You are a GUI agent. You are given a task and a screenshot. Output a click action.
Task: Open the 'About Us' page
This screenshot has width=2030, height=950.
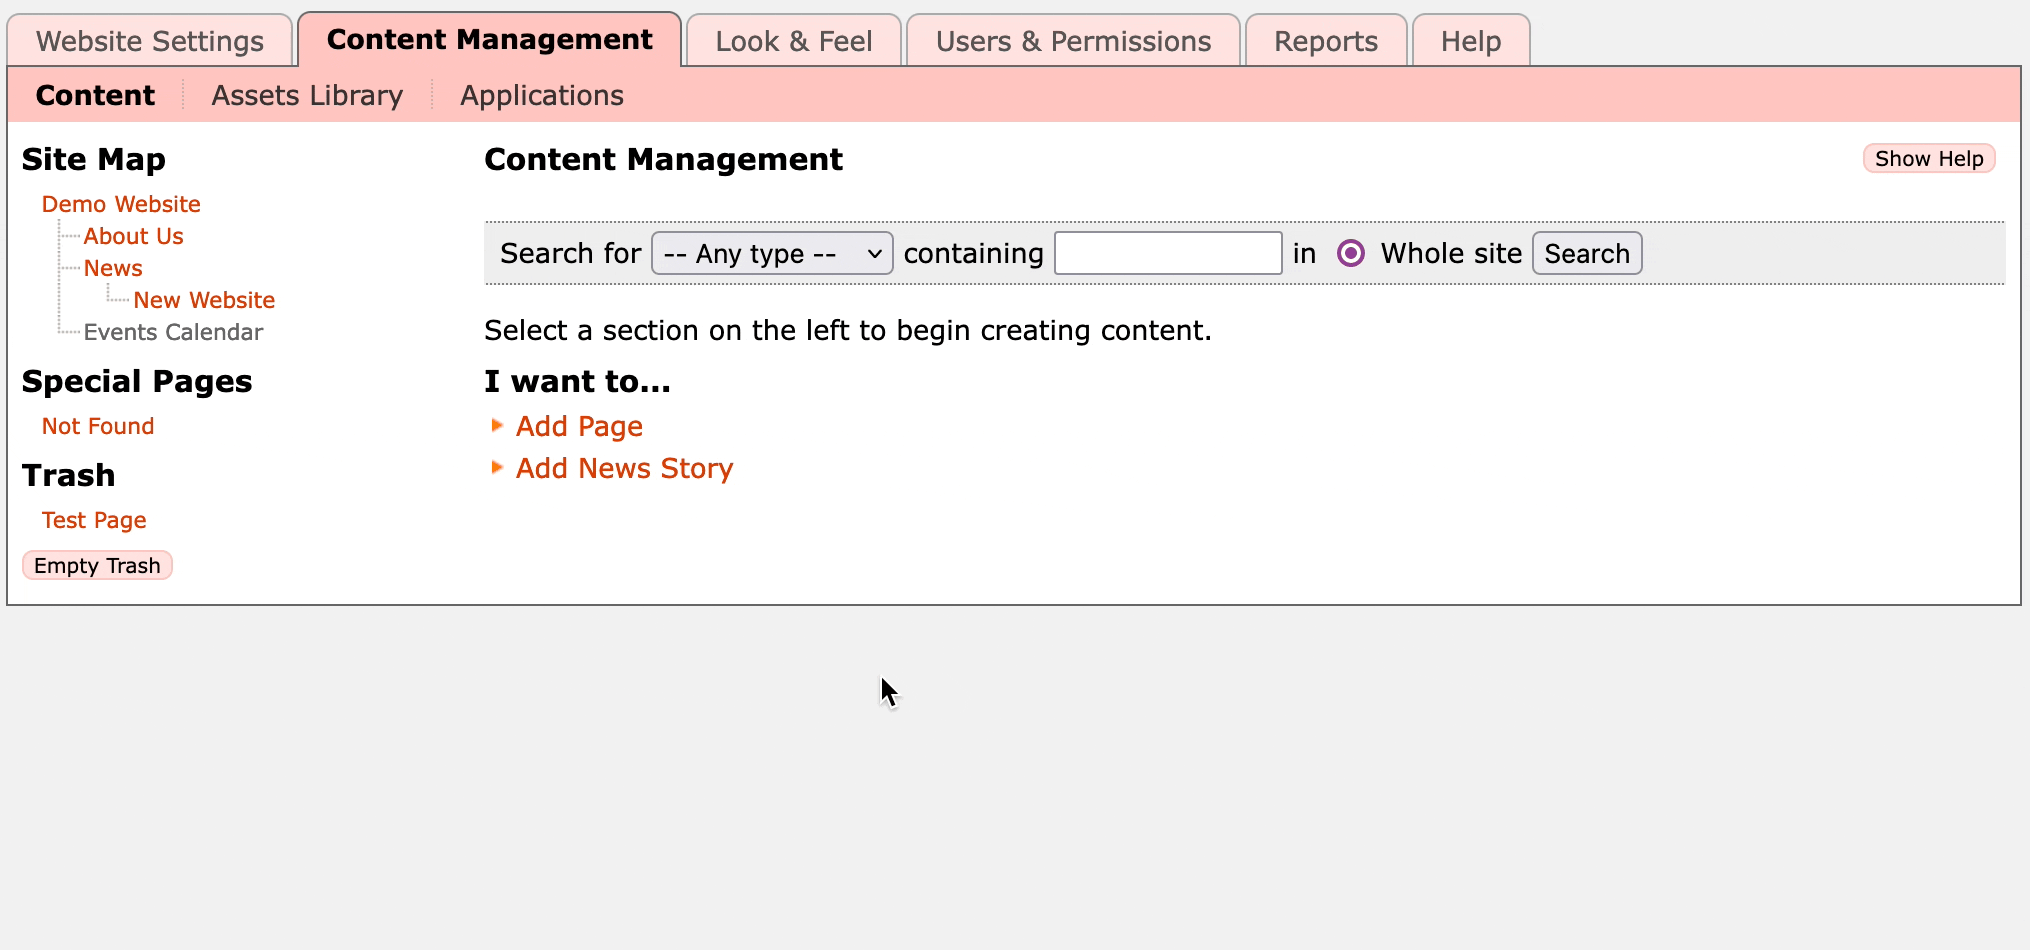tap(134, 236)
